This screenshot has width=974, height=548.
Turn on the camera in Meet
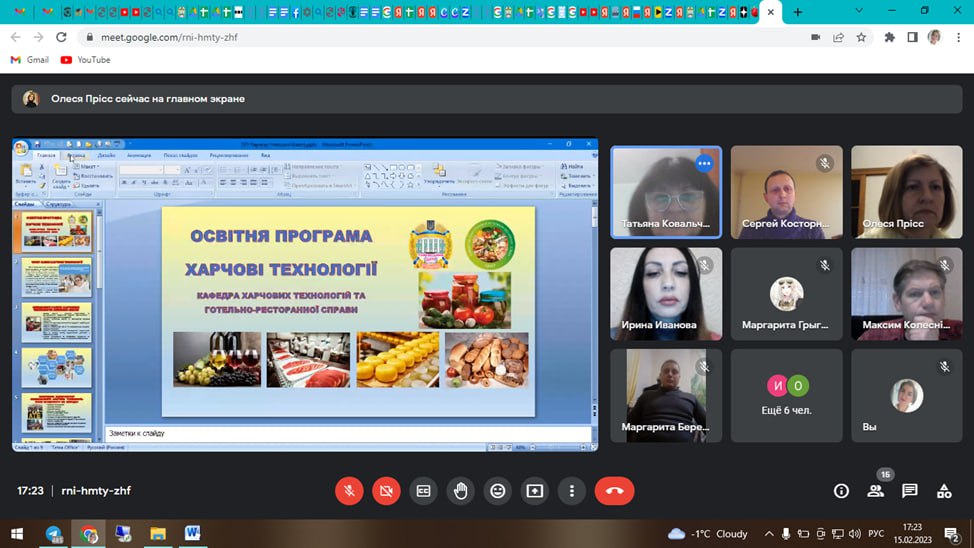point(386,491)
